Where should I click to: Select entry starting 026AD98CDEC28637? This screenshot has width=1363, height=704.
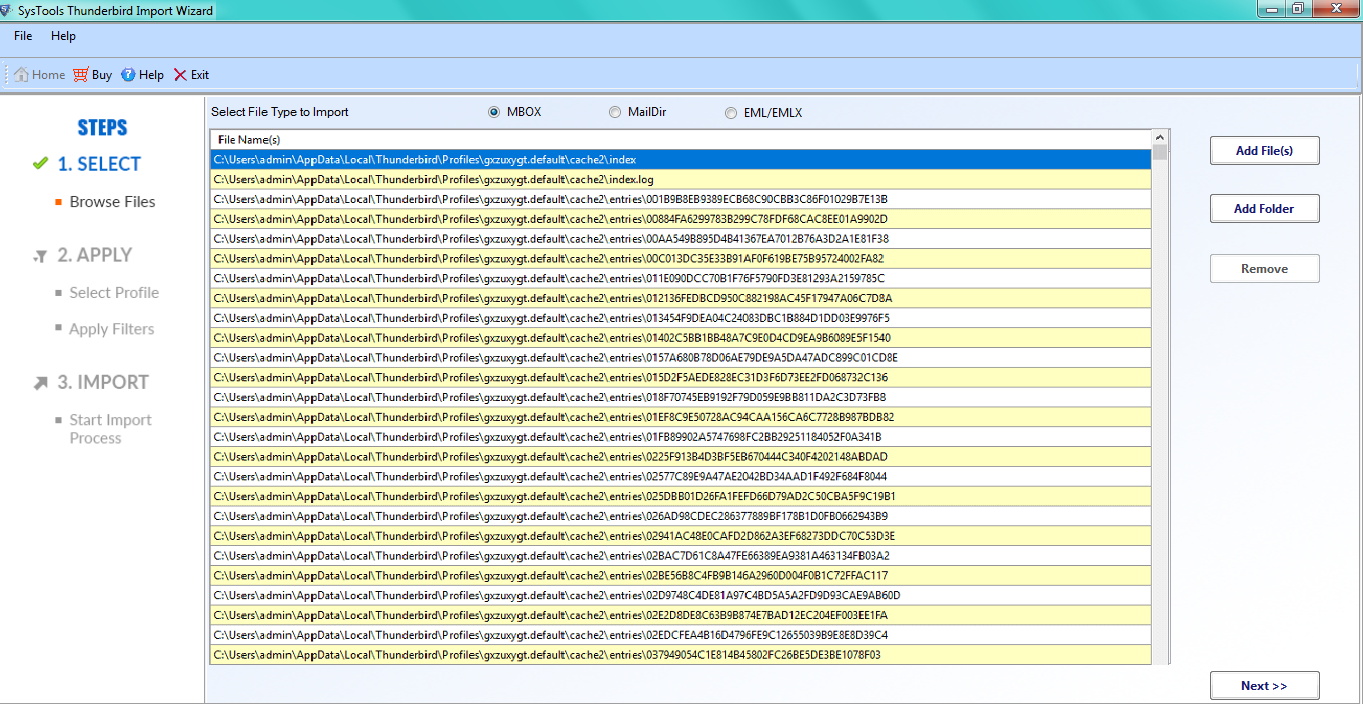point(680,516)
